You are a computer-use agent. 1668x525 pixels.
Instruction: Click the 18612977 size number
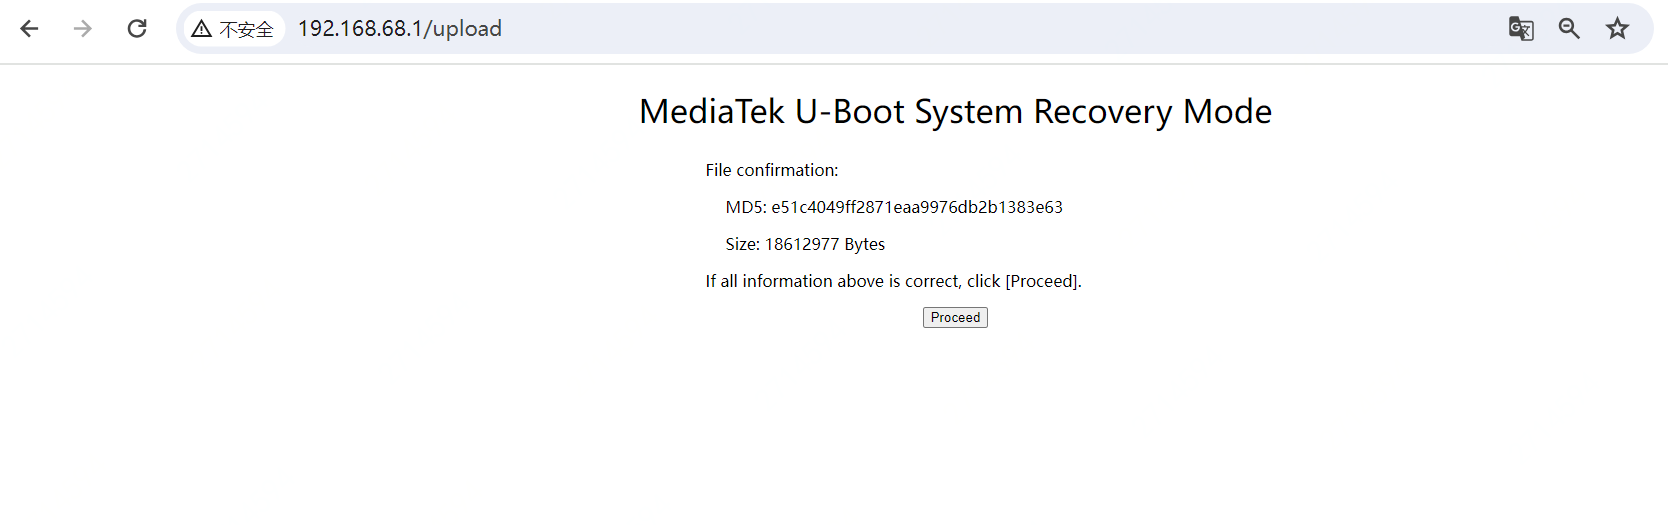point(802,244)
